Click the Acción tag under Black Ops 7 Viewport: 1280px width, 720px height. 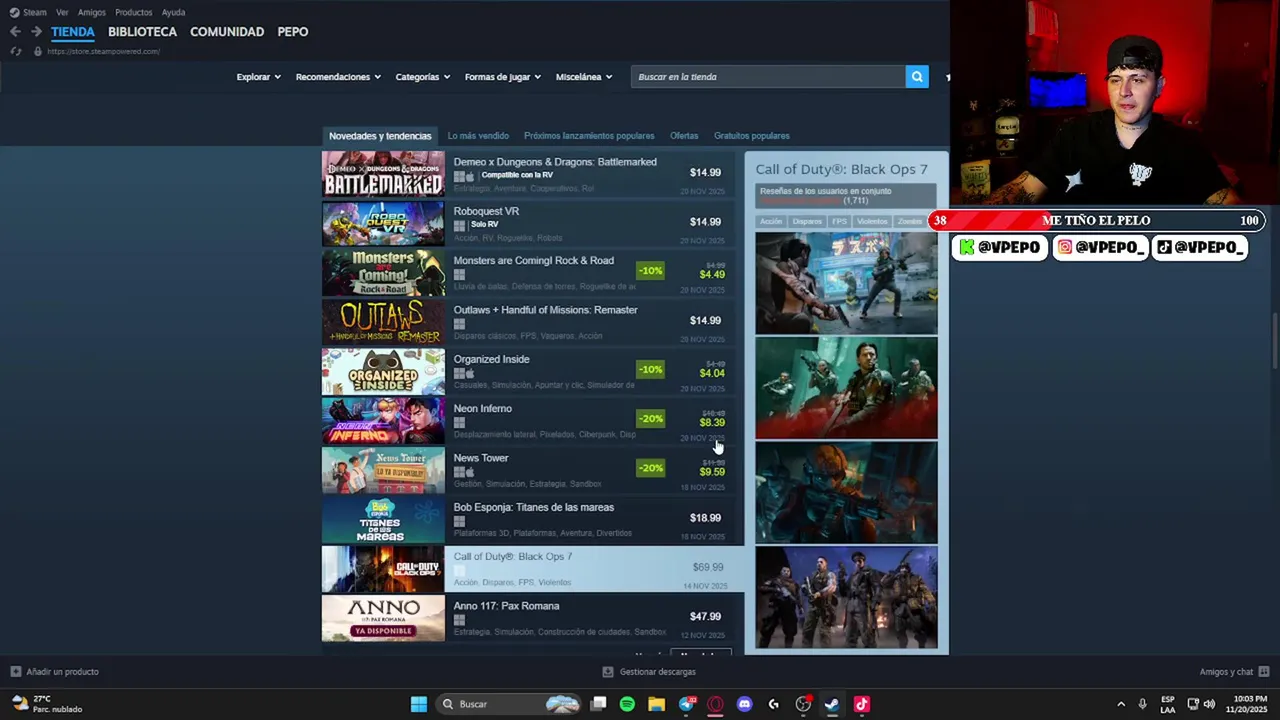pyautogui.click(x=771, y=221)
